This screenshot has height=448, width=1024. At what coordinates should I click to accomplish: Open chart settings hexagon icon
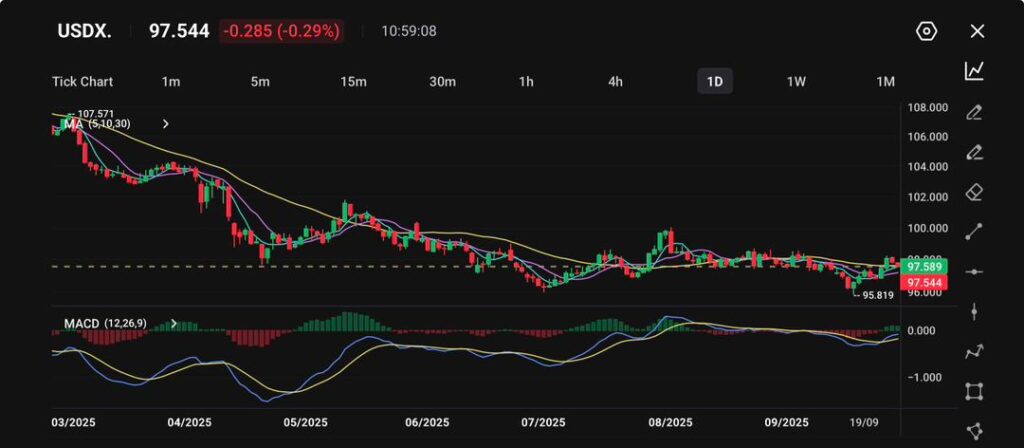pyautogui.click(x=926, y=31)
